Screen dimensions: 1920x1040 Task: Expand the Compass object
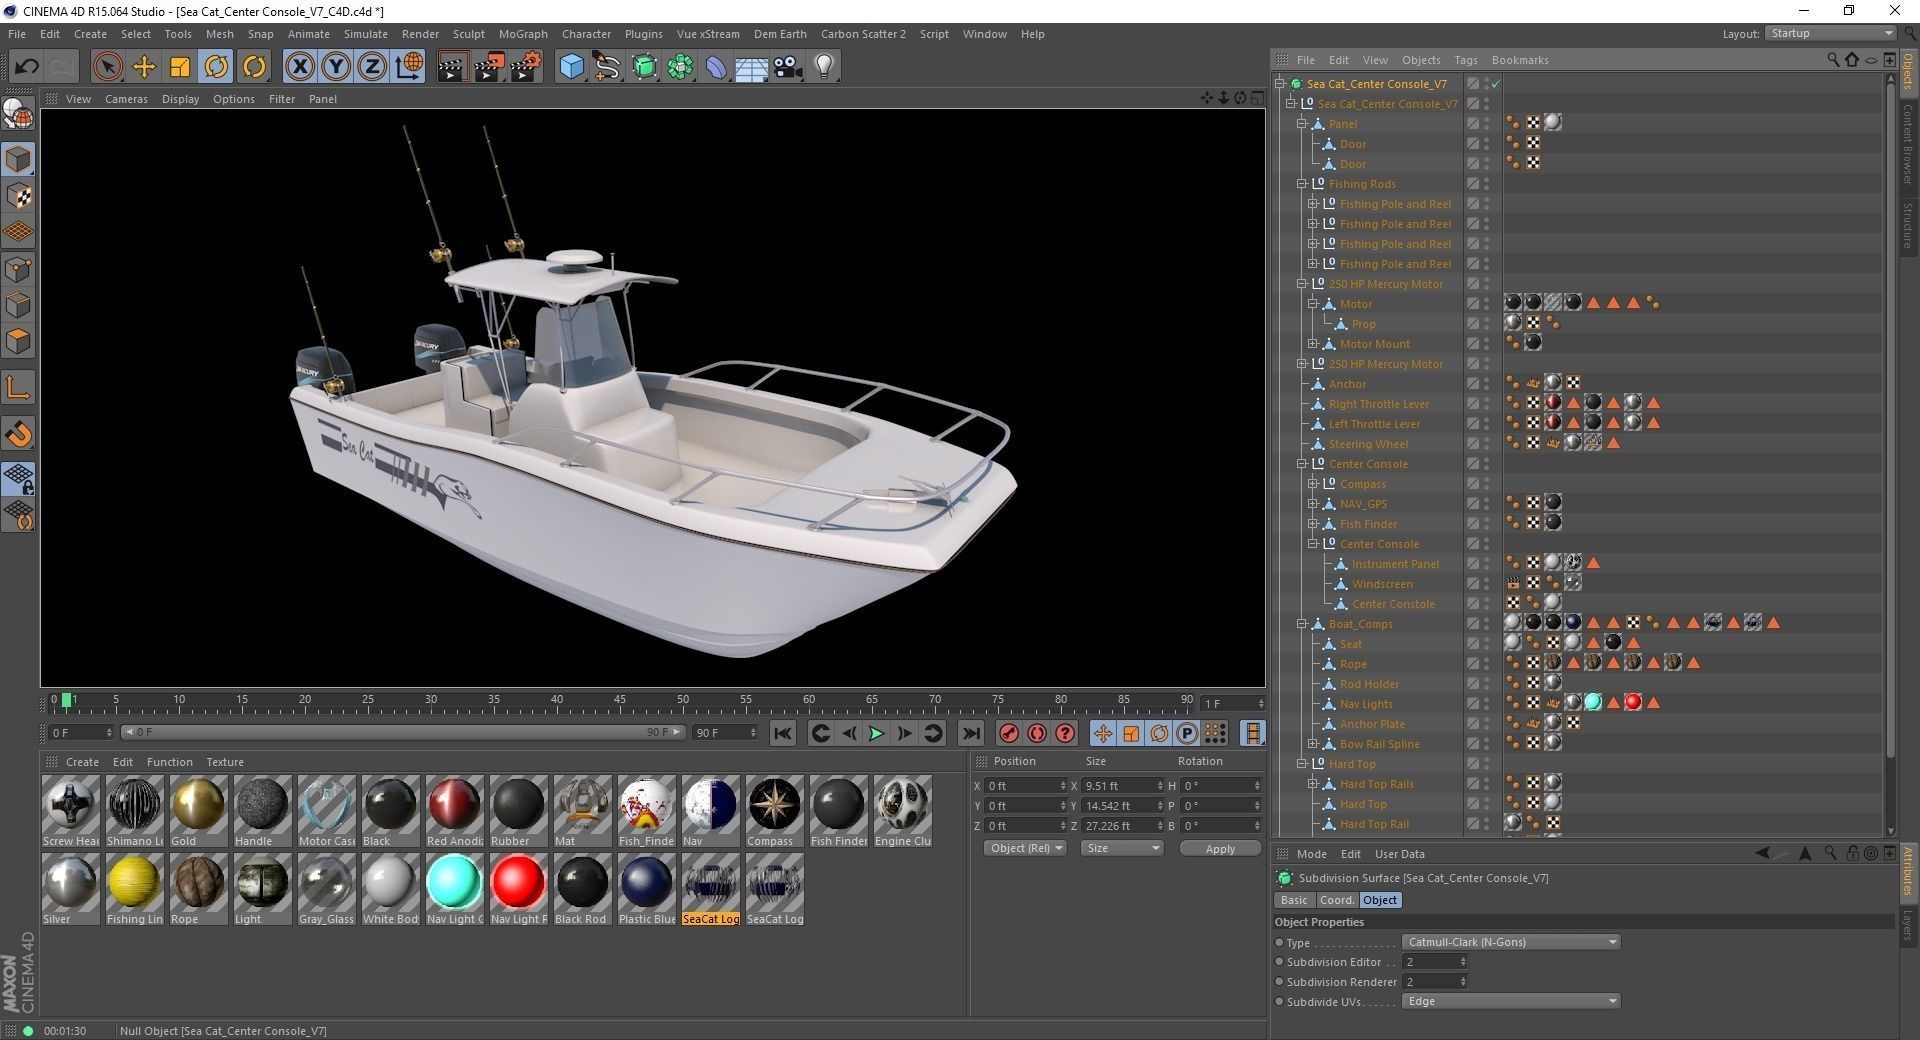pyautogui.click(x=1313, y=484)
